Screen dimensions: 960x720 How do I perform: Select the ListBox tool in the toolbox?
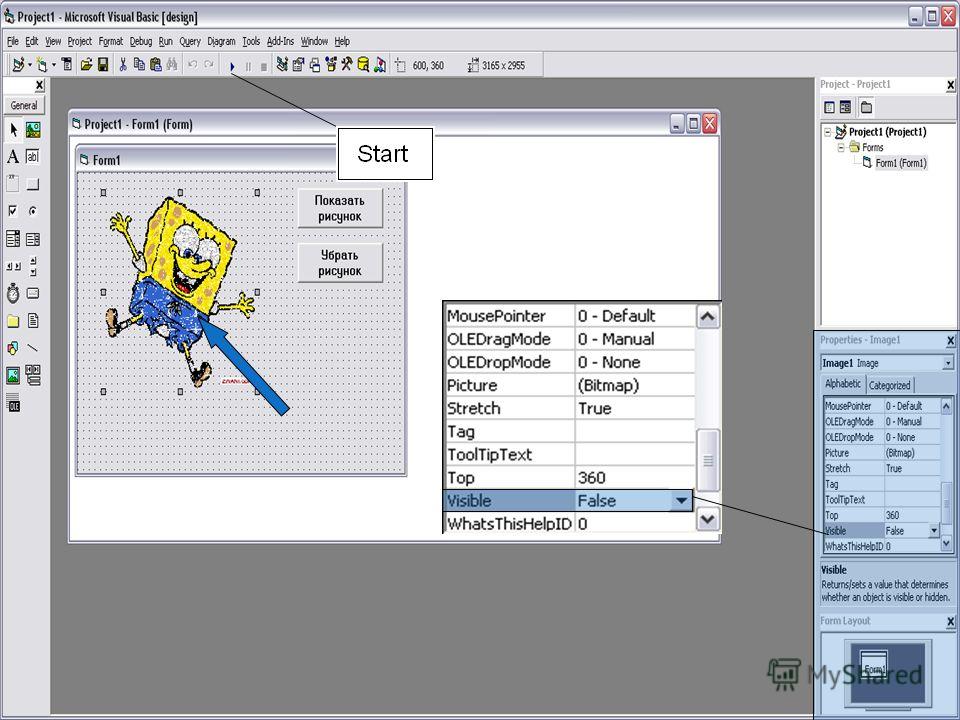coord(33,239)
